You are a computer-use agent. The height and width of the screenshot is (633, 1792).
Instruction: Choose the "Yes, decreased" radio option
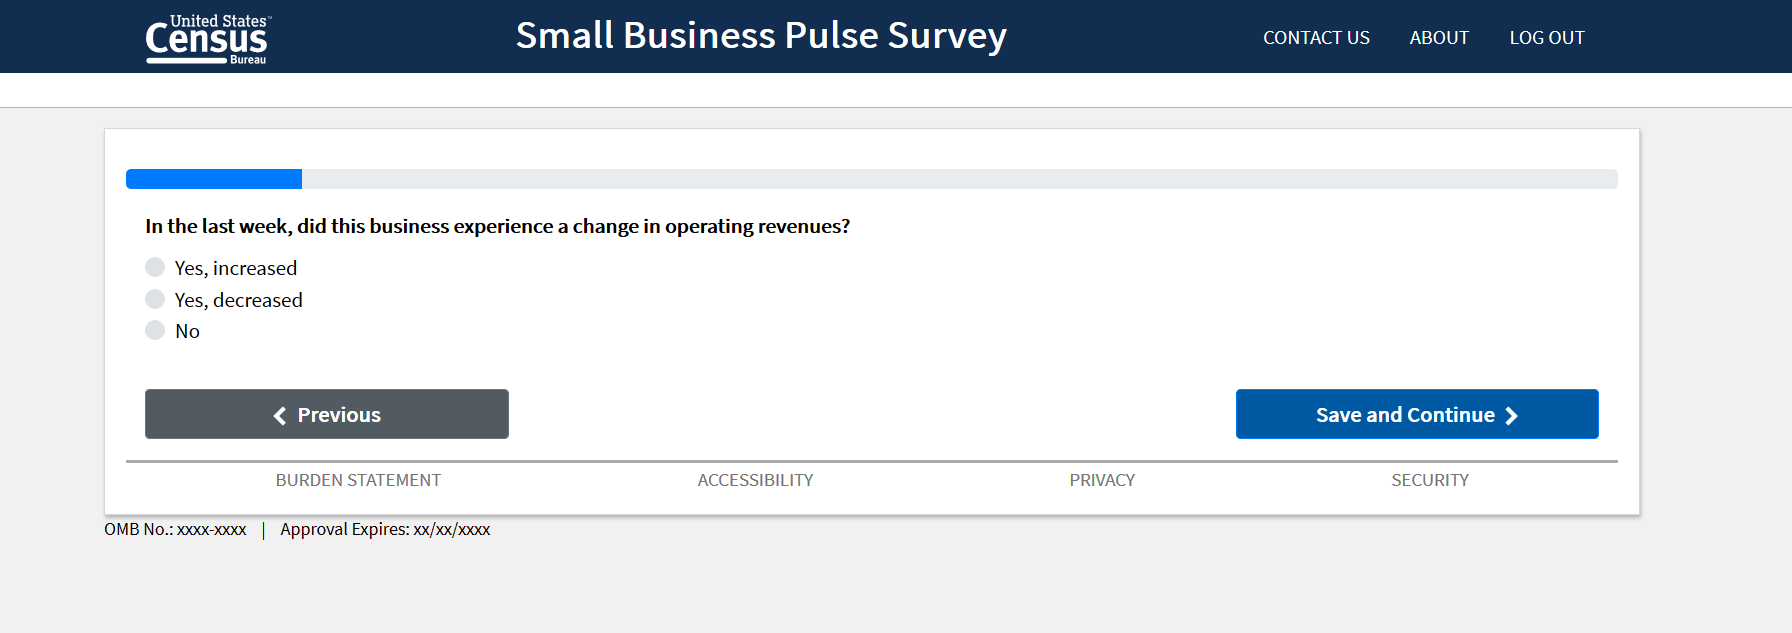(x=155, y=299)
